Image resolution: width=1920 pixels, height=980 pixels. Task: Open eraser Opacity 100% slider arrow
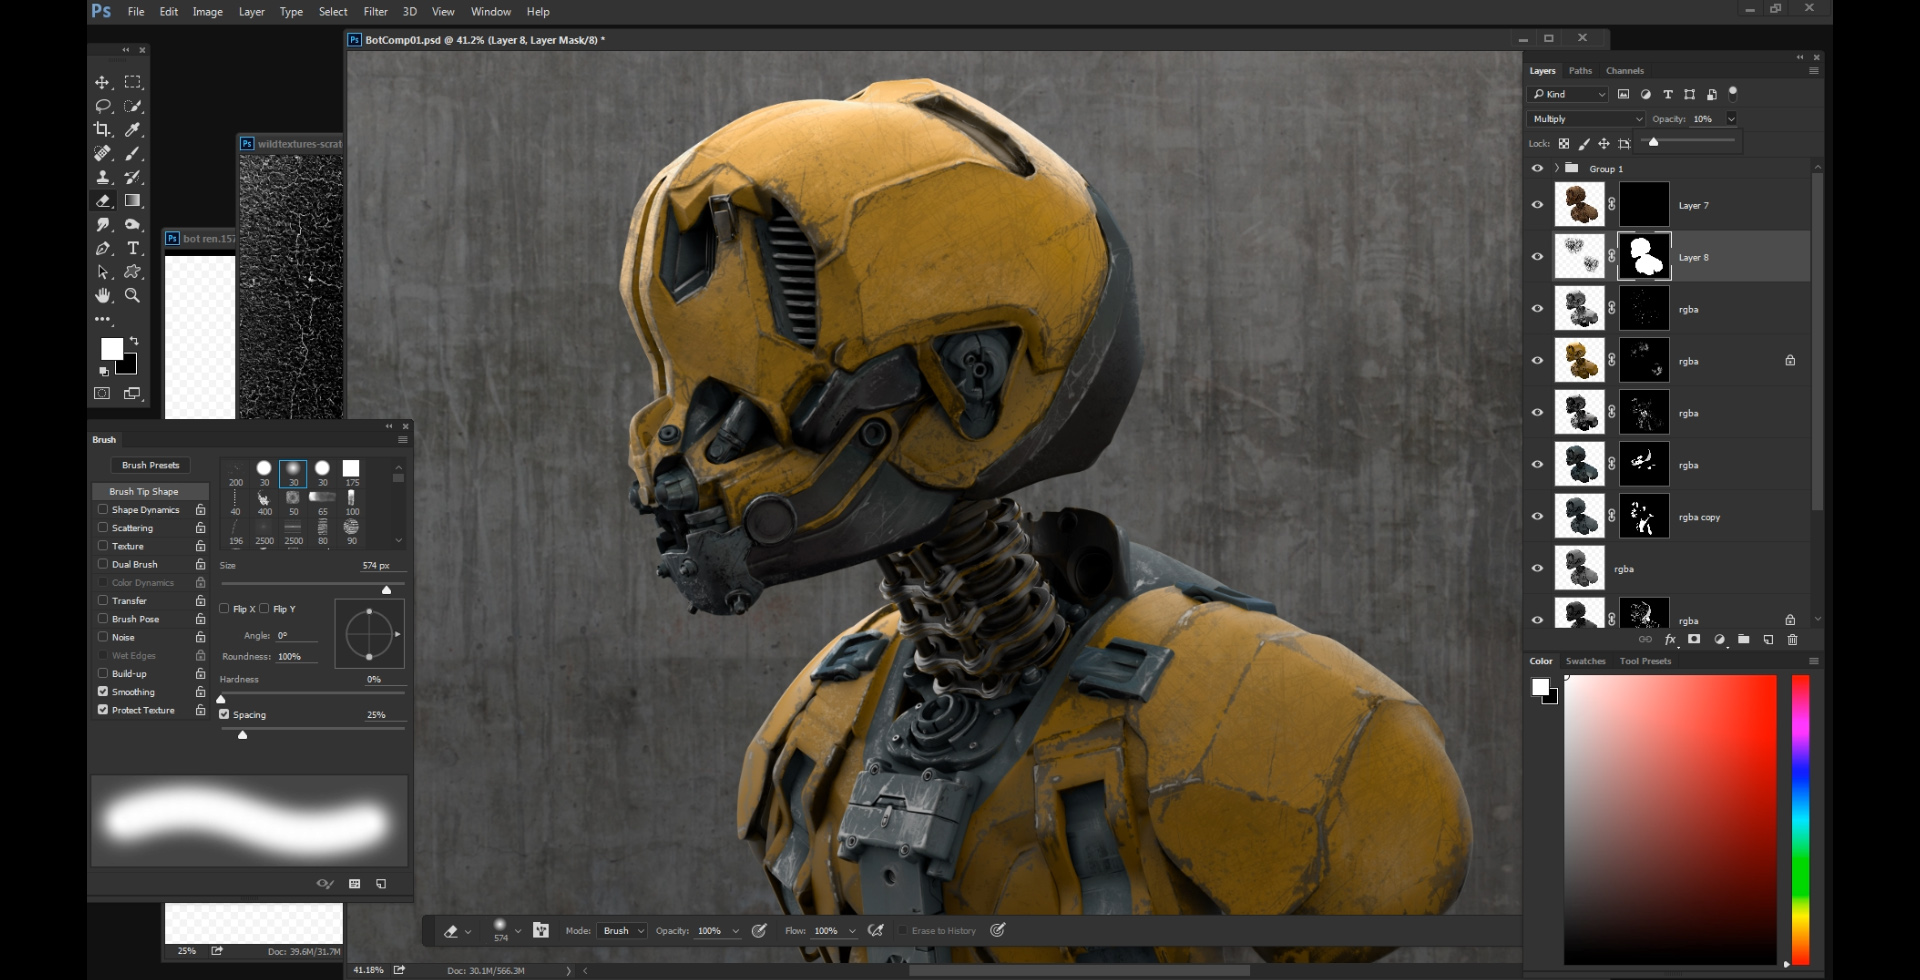[x=735, y=931]
